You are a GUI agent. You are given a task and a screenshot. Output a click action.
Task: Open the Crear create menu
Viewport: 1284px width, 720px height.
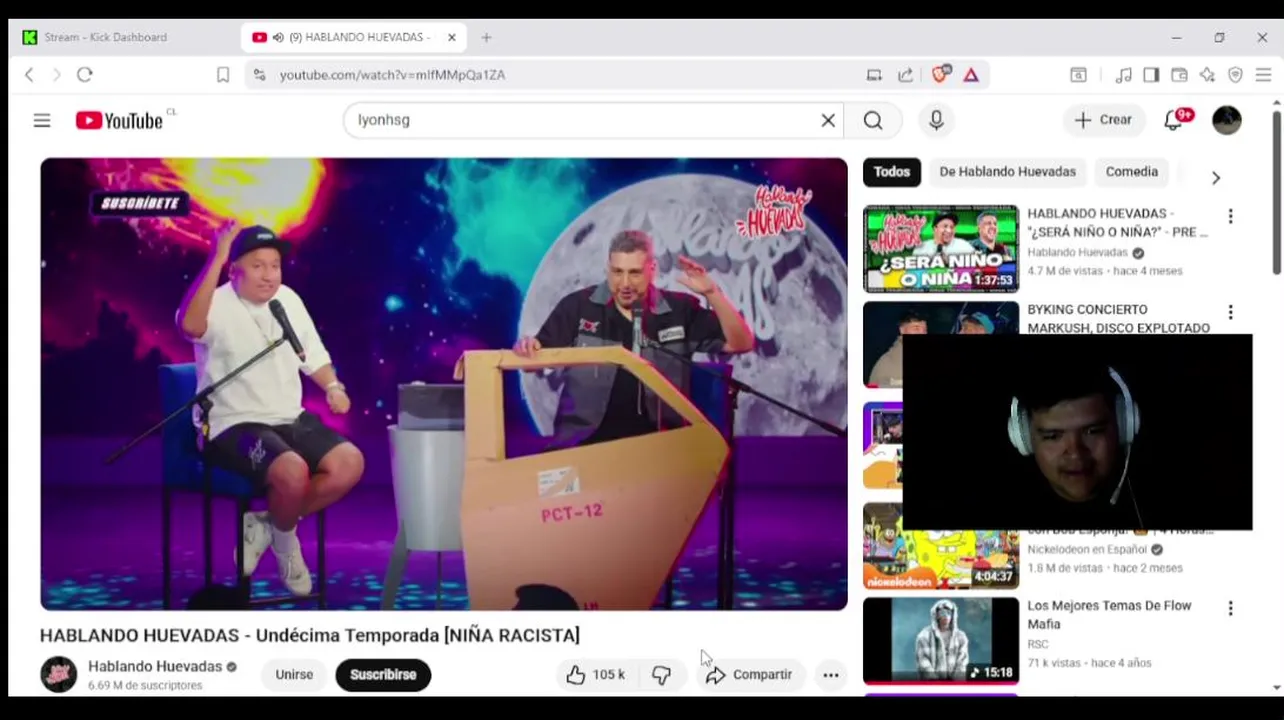tap(1103, 120)
